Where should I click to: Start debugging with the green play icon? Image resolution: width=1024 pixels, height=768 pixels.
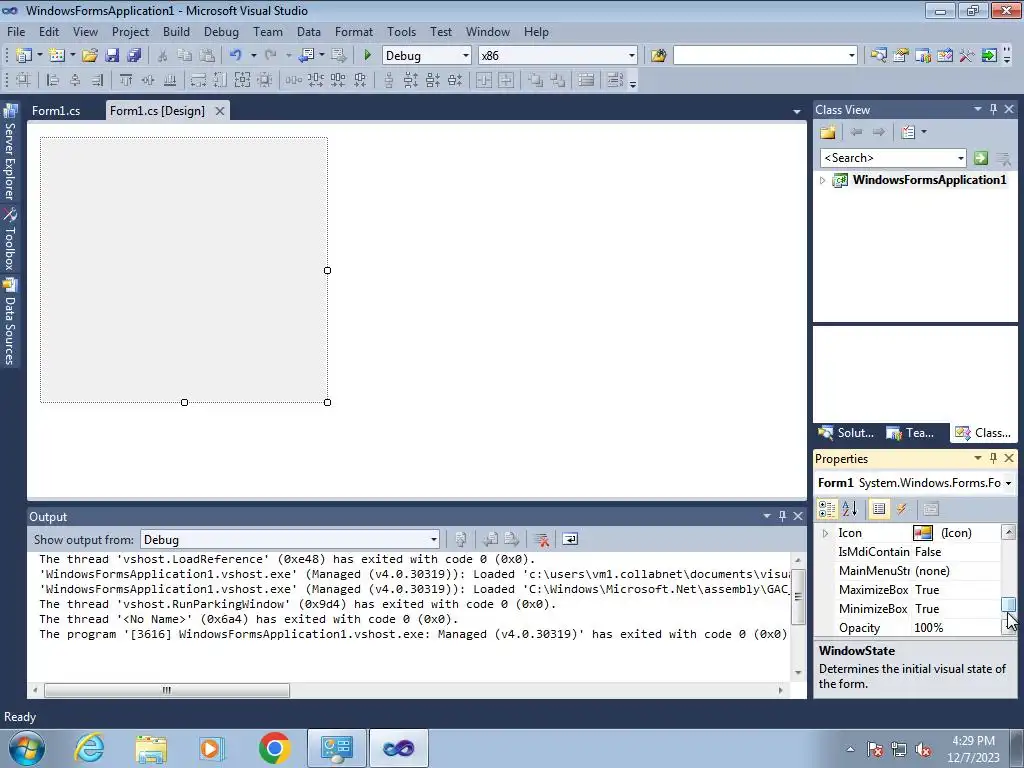[x=367, y=56]
